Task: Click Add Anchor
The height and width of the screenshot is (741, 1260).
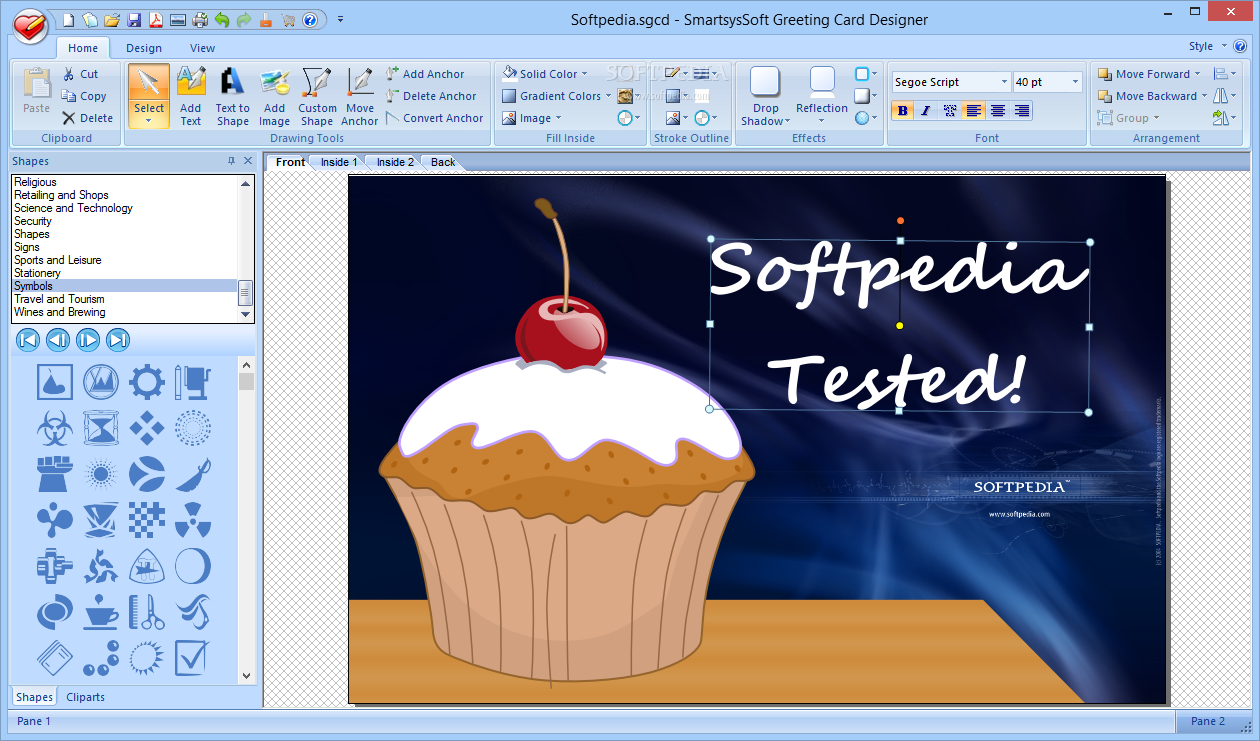Action: pos(425,74)
